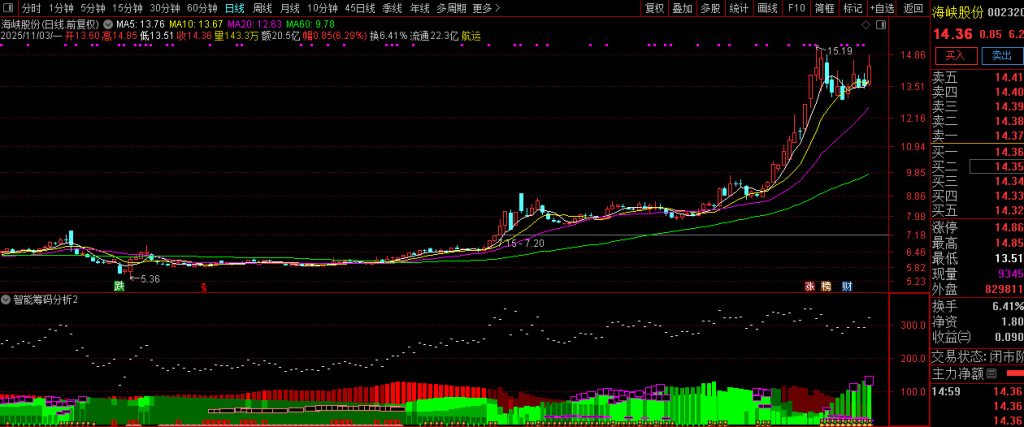Click the 卖一 order book row
The width and height of the screenshot is (1024, 427).
click(977, 135)
